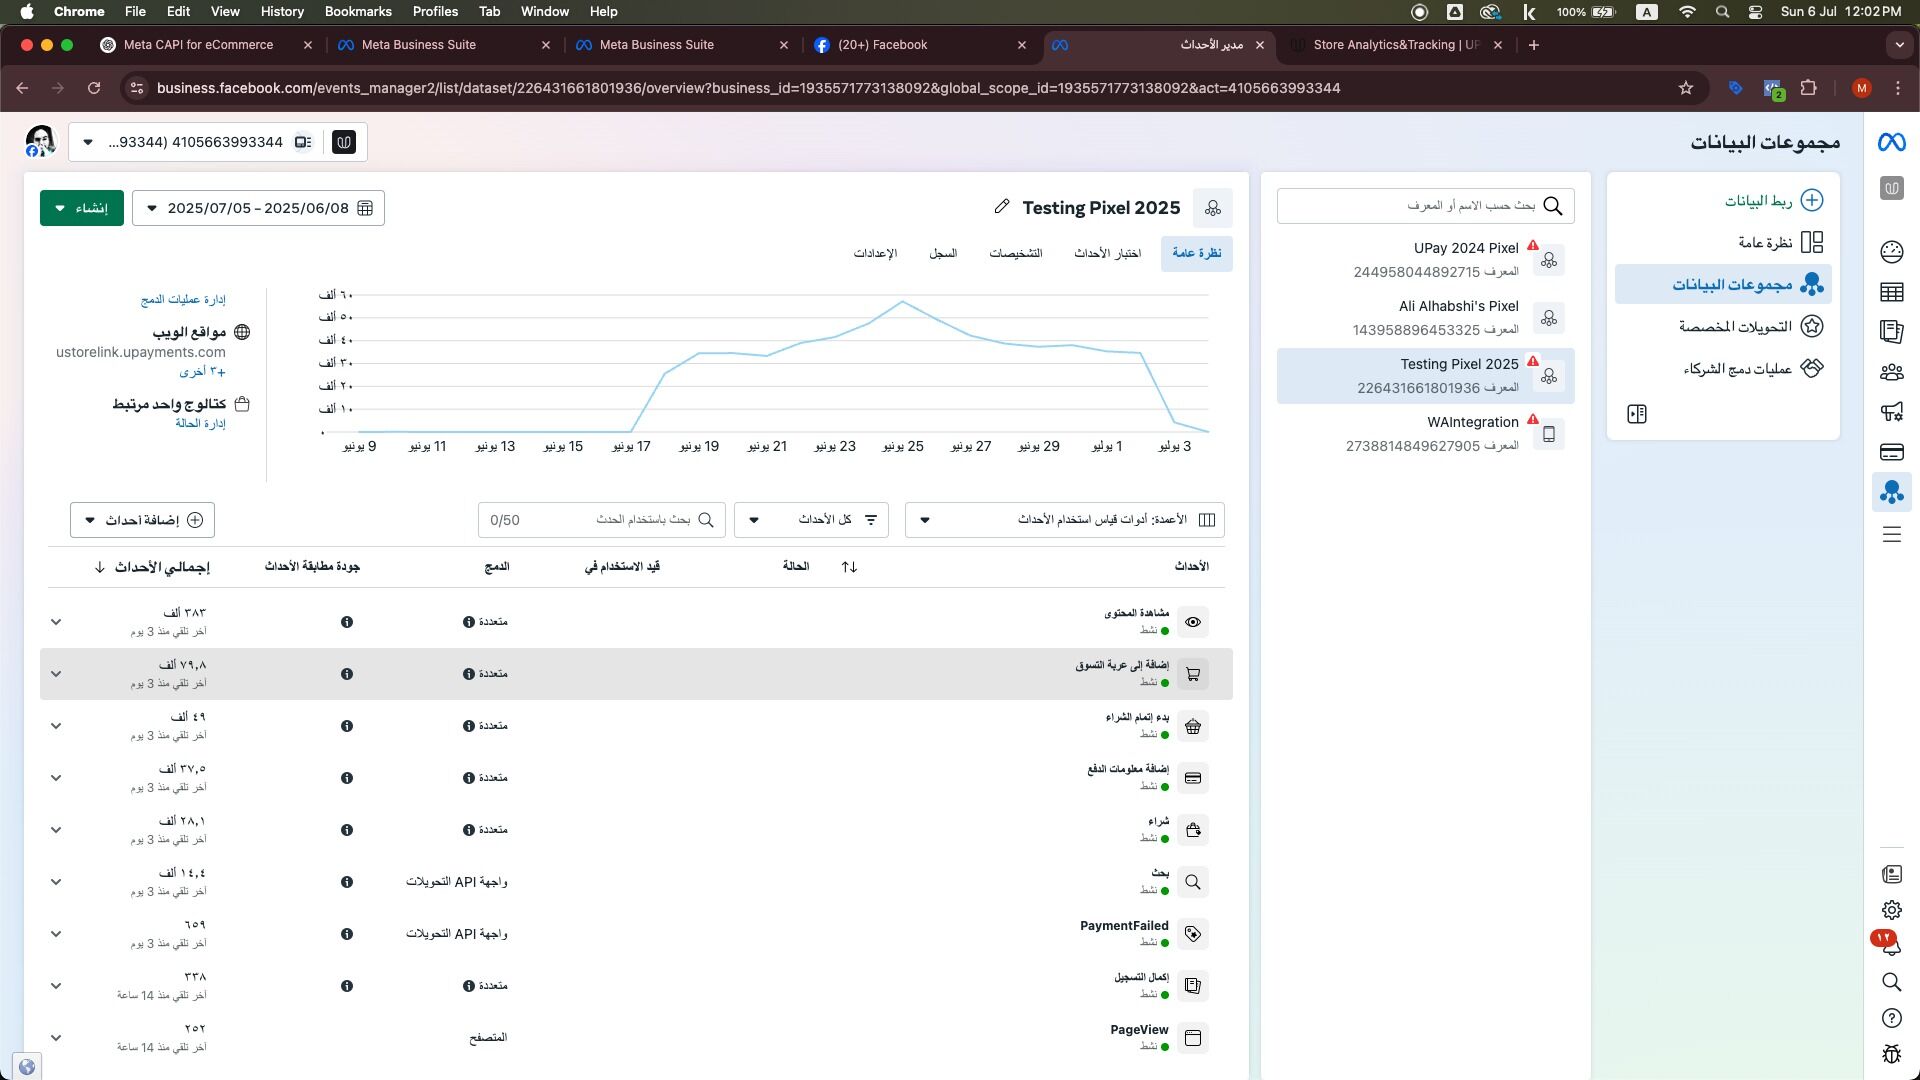Click the Meta logo in the top corner
This screenshot has height=1080, width=1920.
1891,143
